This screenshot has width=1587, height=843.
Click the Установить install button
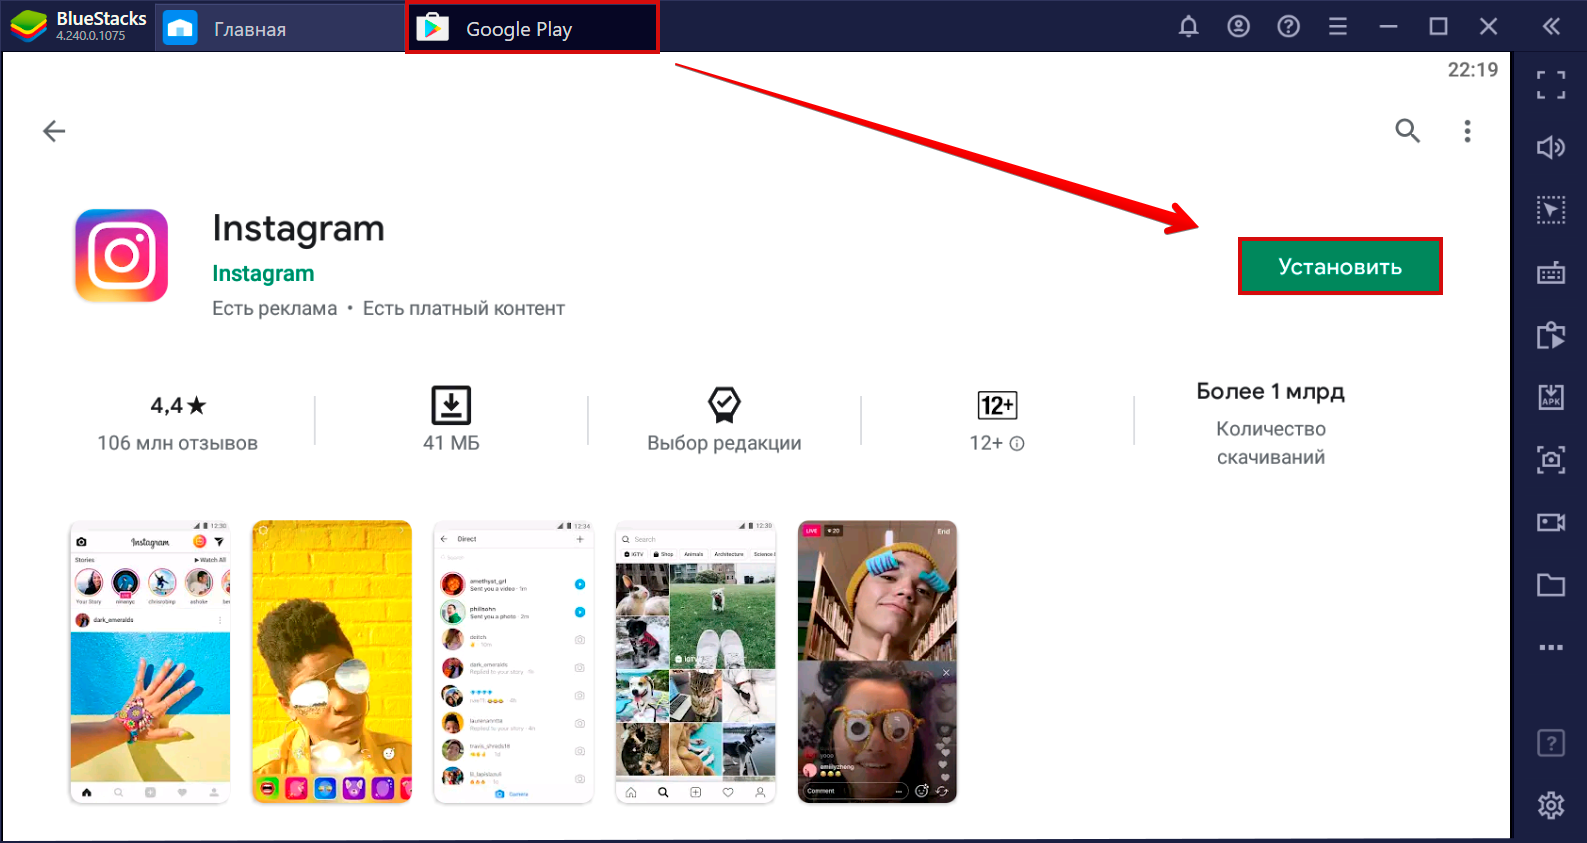click(x=1340, y=267)
